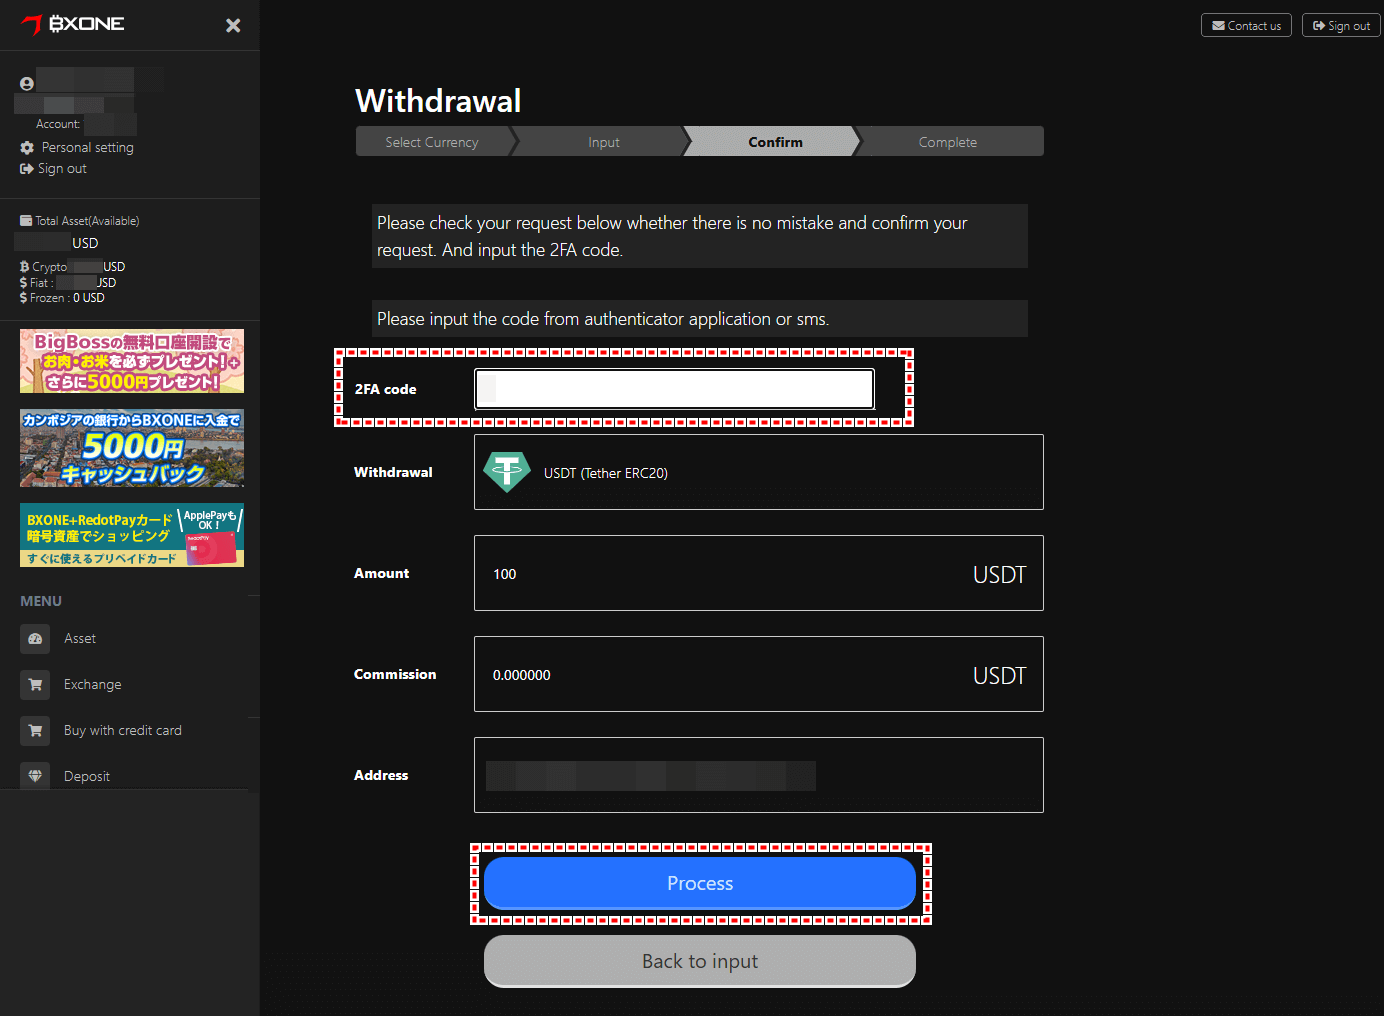Click the Withdrawal page heading
The width and height of the screenshot is (1384, 1016).
pos(438,100)
